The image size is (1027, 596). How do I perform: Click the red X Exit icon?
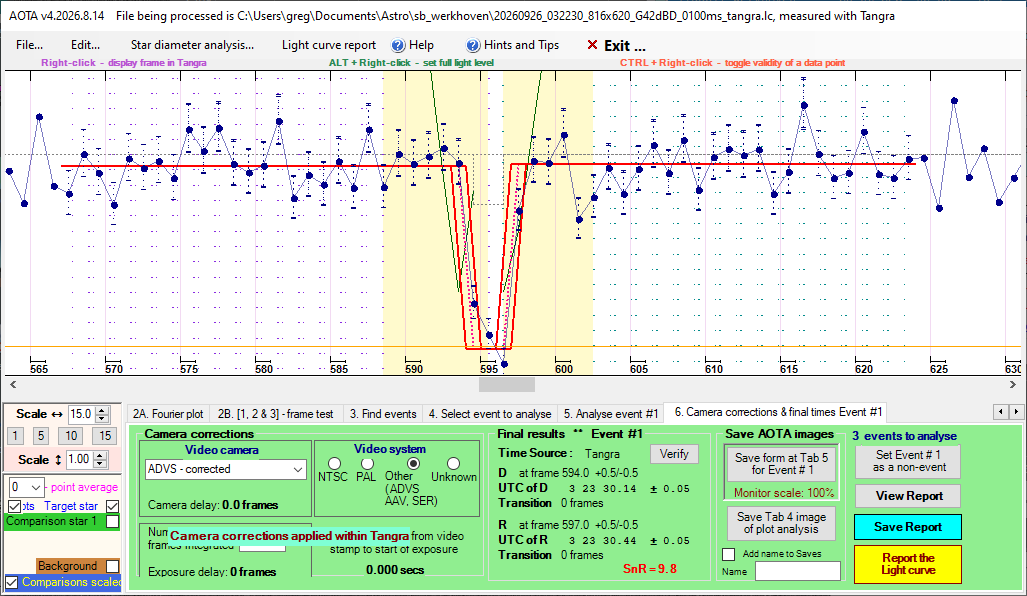click(592, 45)
